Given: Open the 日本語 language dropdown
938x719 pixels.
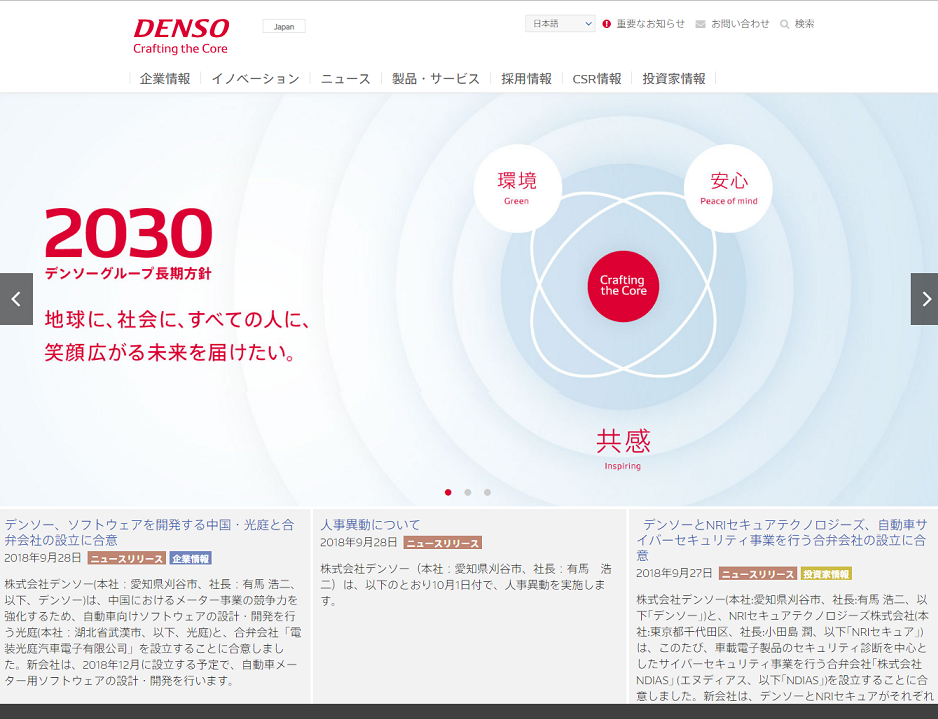Looking at the screenshot, I should (x=560, y=23).
